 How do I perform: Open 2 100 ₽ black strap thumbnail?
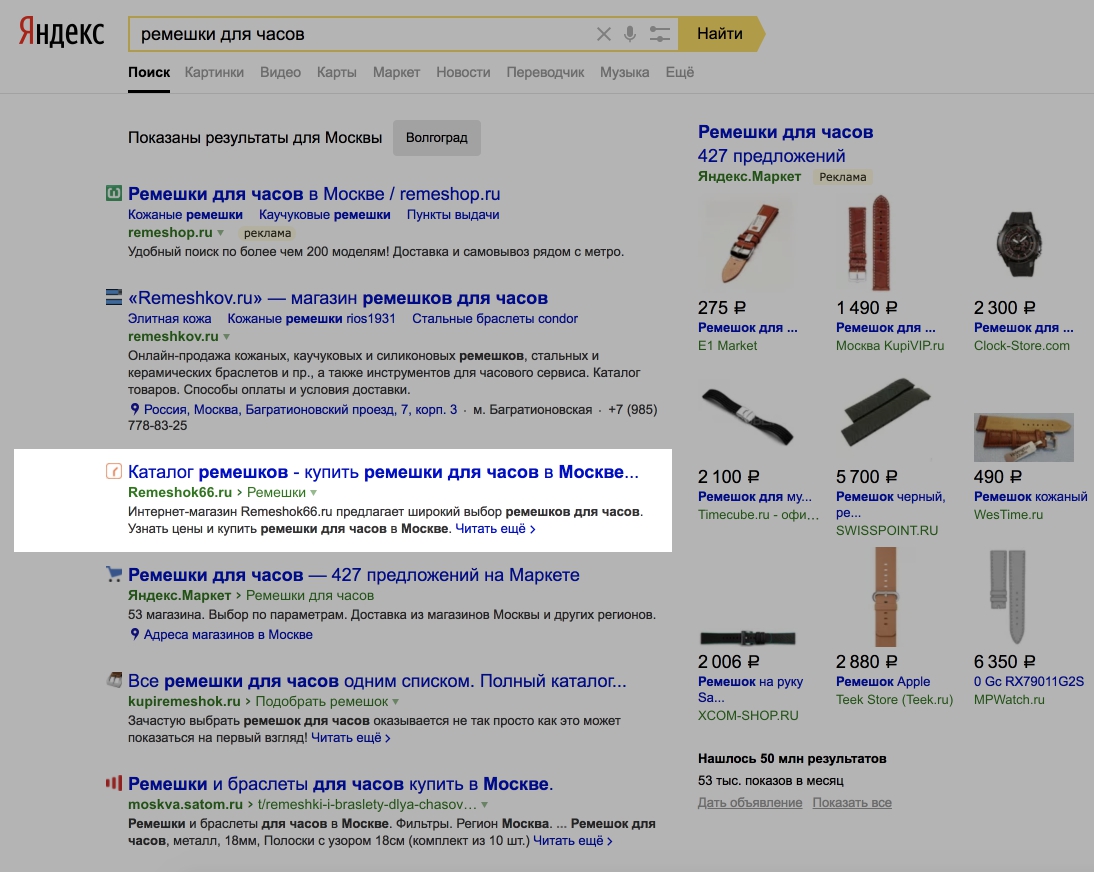point(747,416)
